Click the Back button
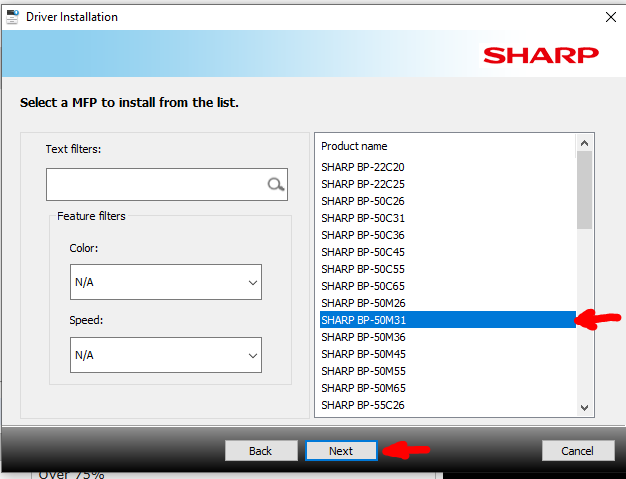Viewport: 626px width, 479px height. click(x=261, y=451)
